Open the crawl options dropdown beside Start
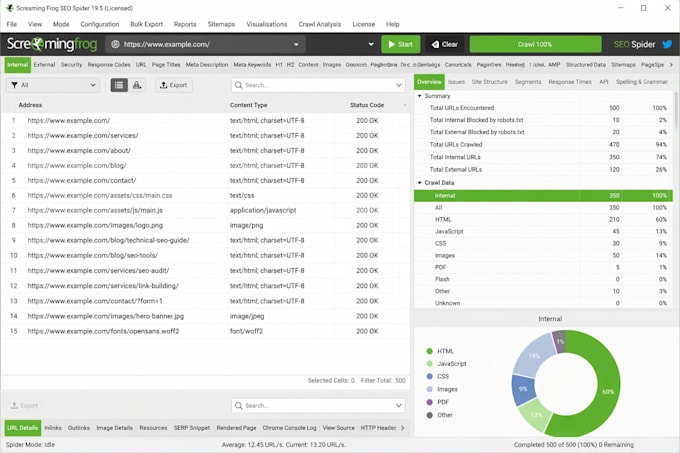Screen dimensions: 680x453 371,44
